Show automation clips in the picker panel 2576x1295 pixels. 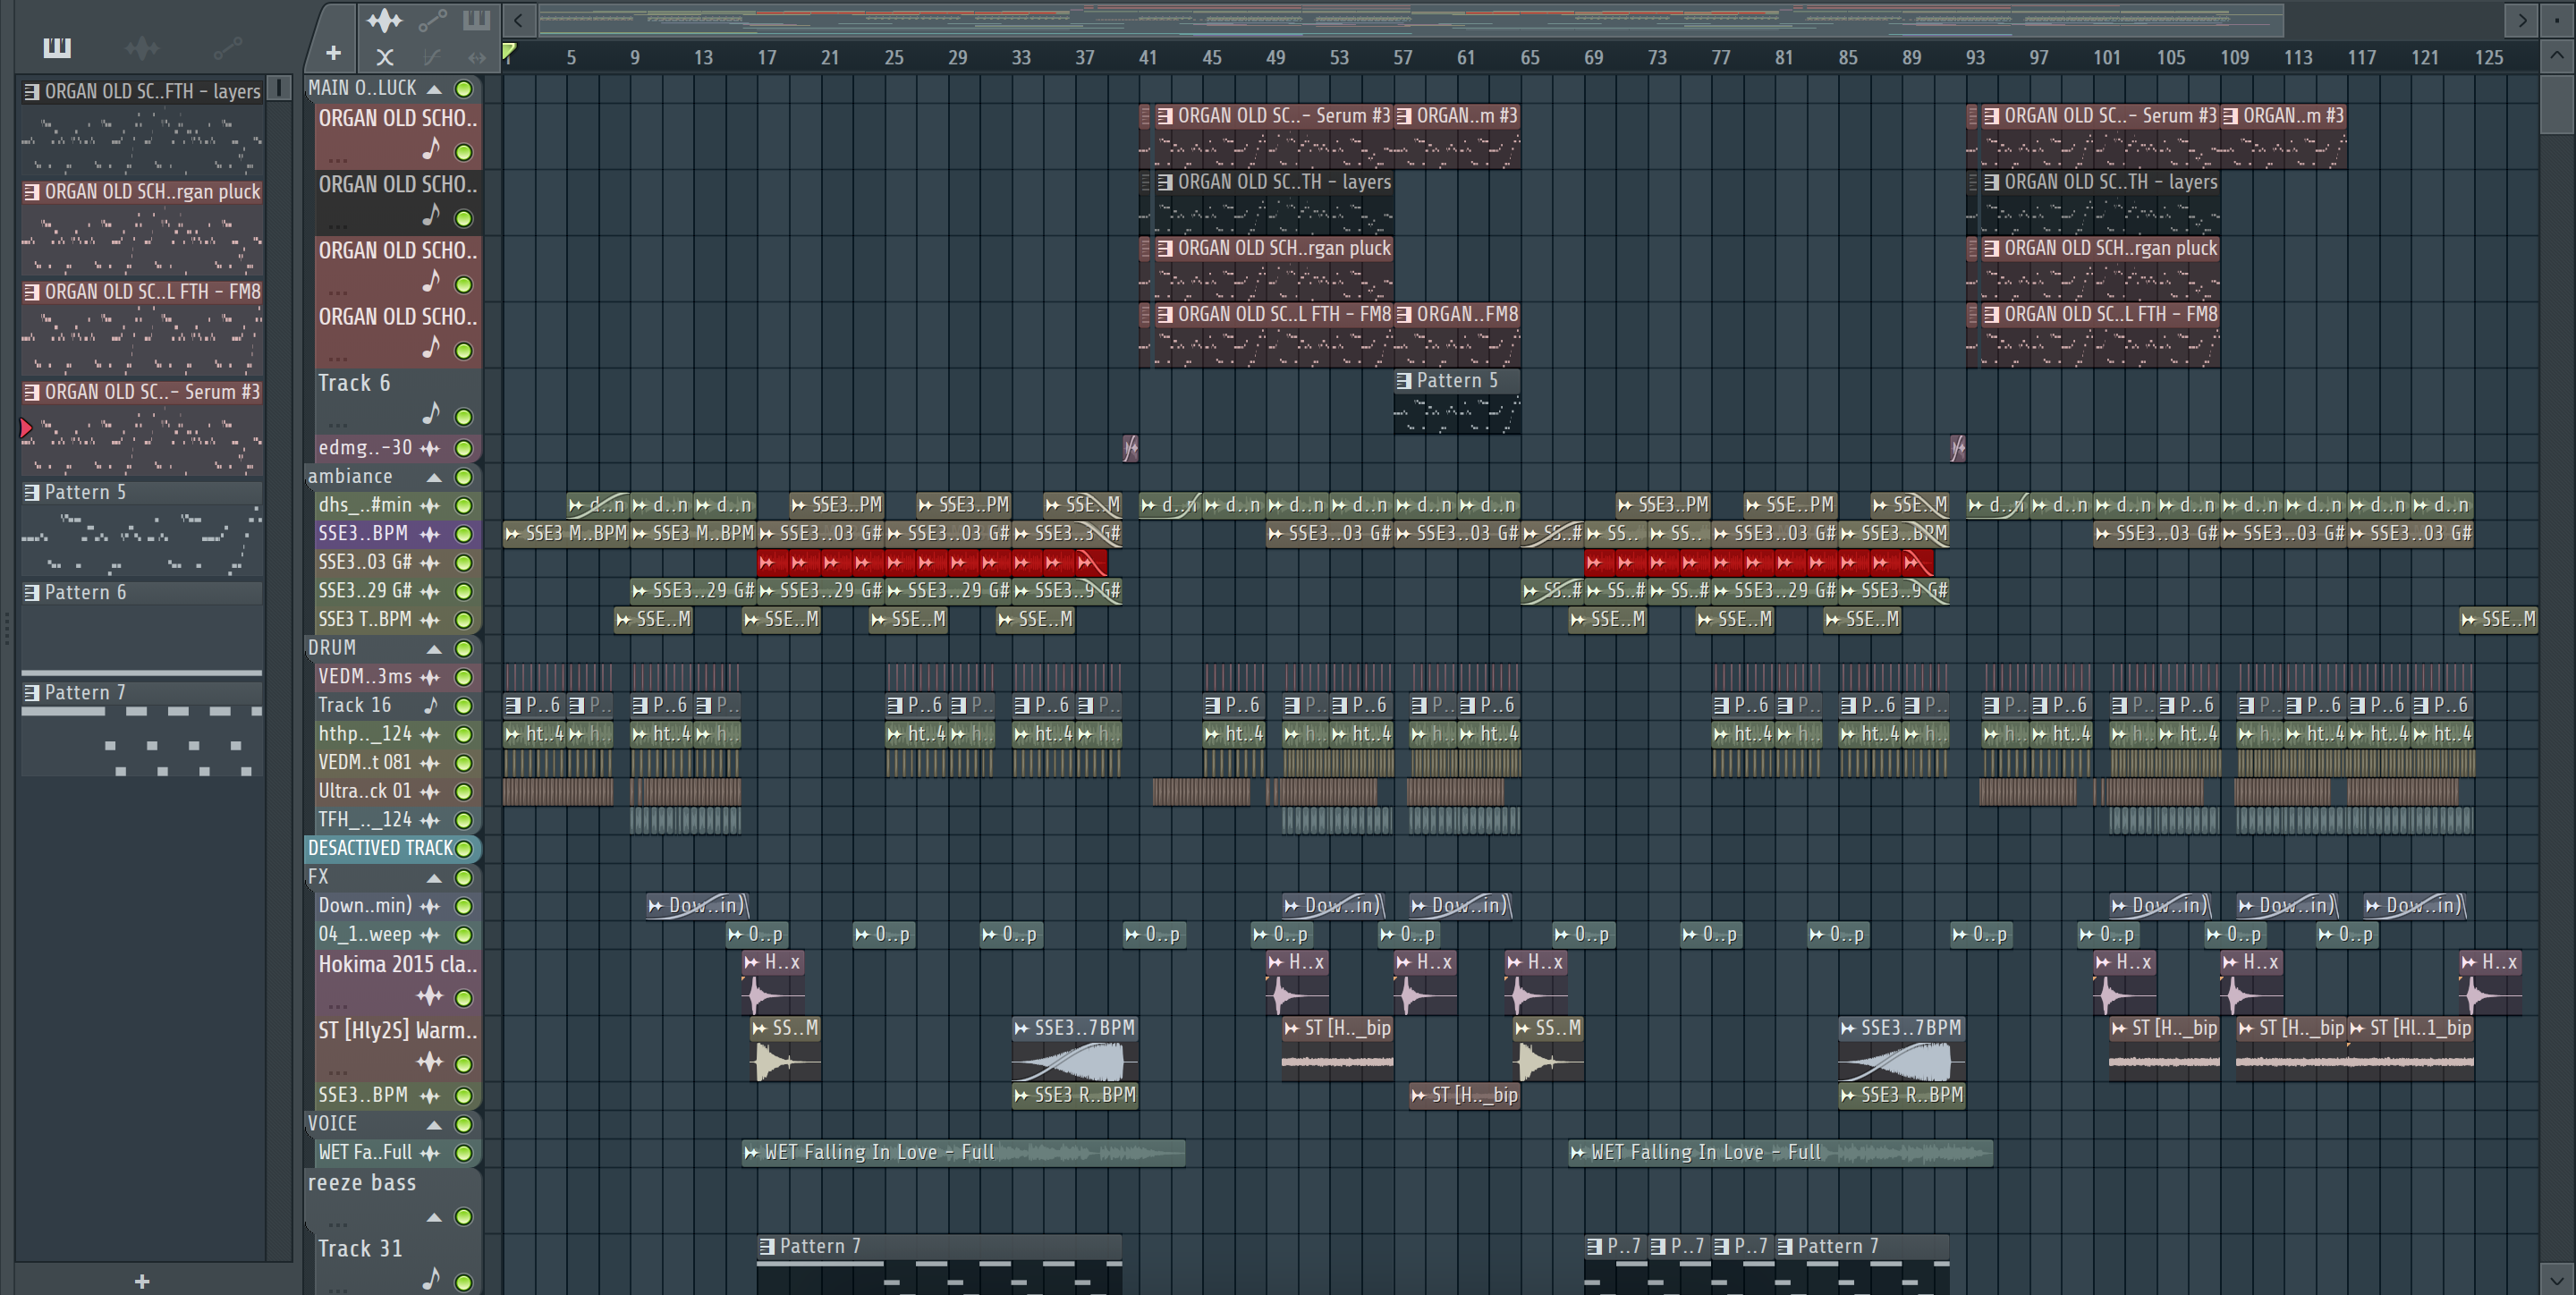point(227,47)
